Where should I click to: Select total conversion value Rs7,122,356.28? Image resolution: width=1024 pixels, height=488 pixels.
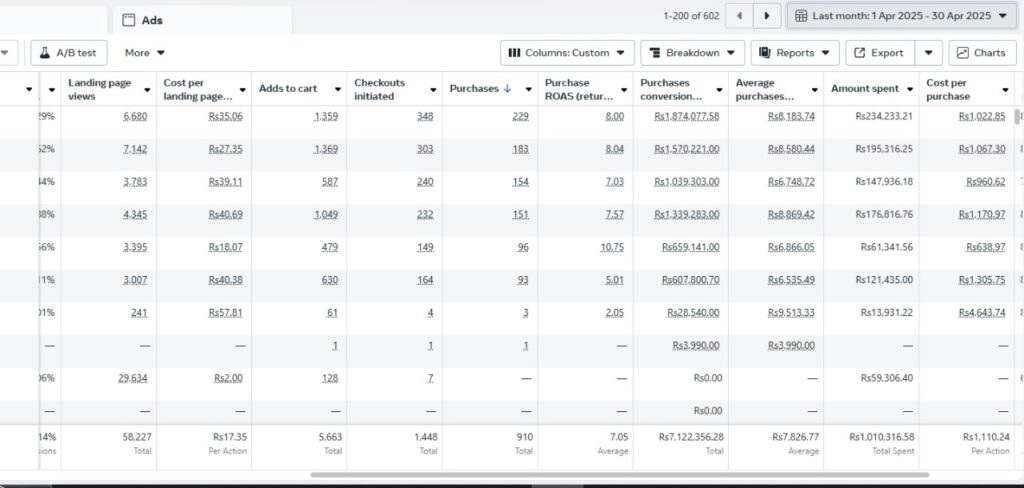click(691, 437)
